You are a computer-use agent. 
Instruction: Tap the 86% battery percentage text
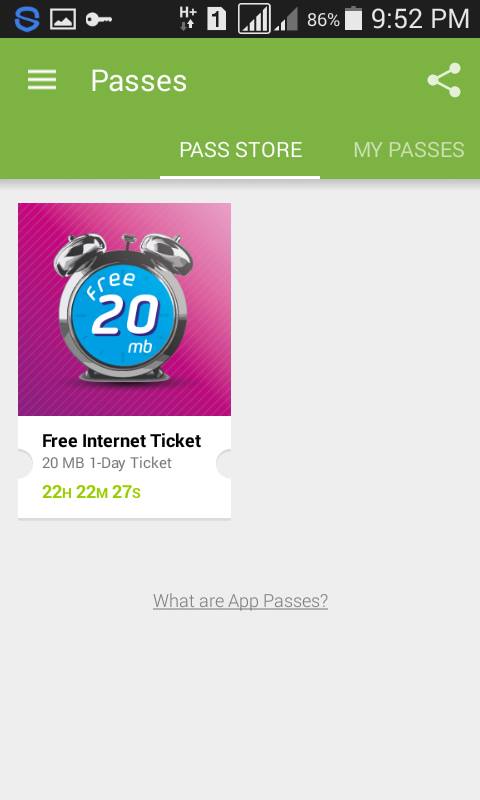[x=323, y=20]
